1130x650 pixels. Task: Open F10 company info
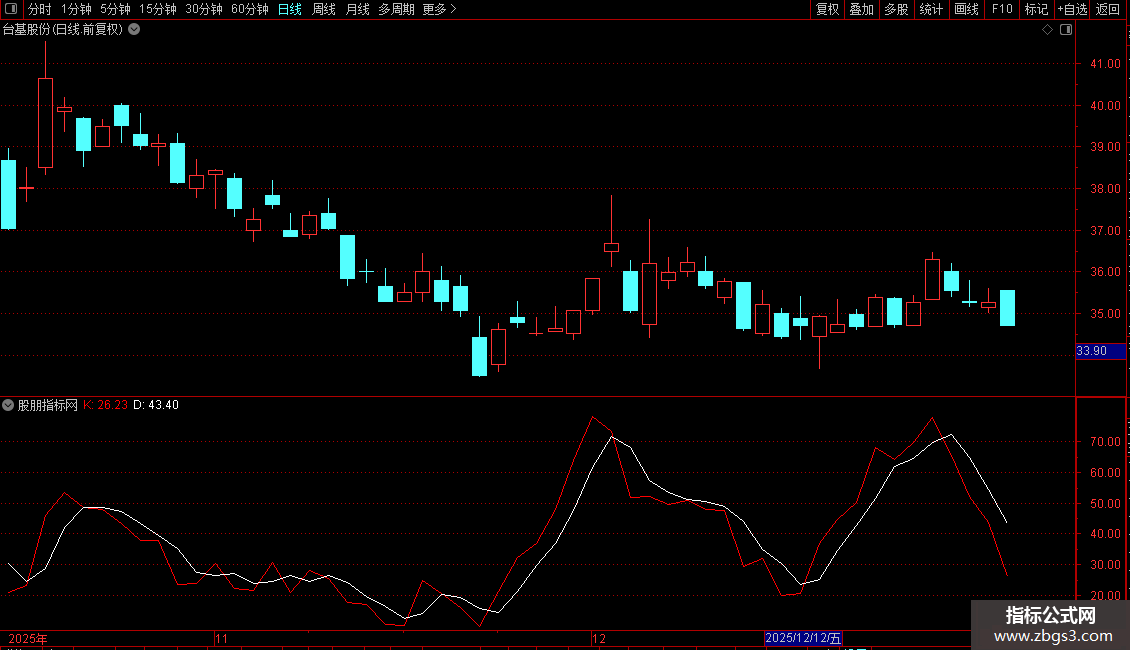coord(1002,9)
